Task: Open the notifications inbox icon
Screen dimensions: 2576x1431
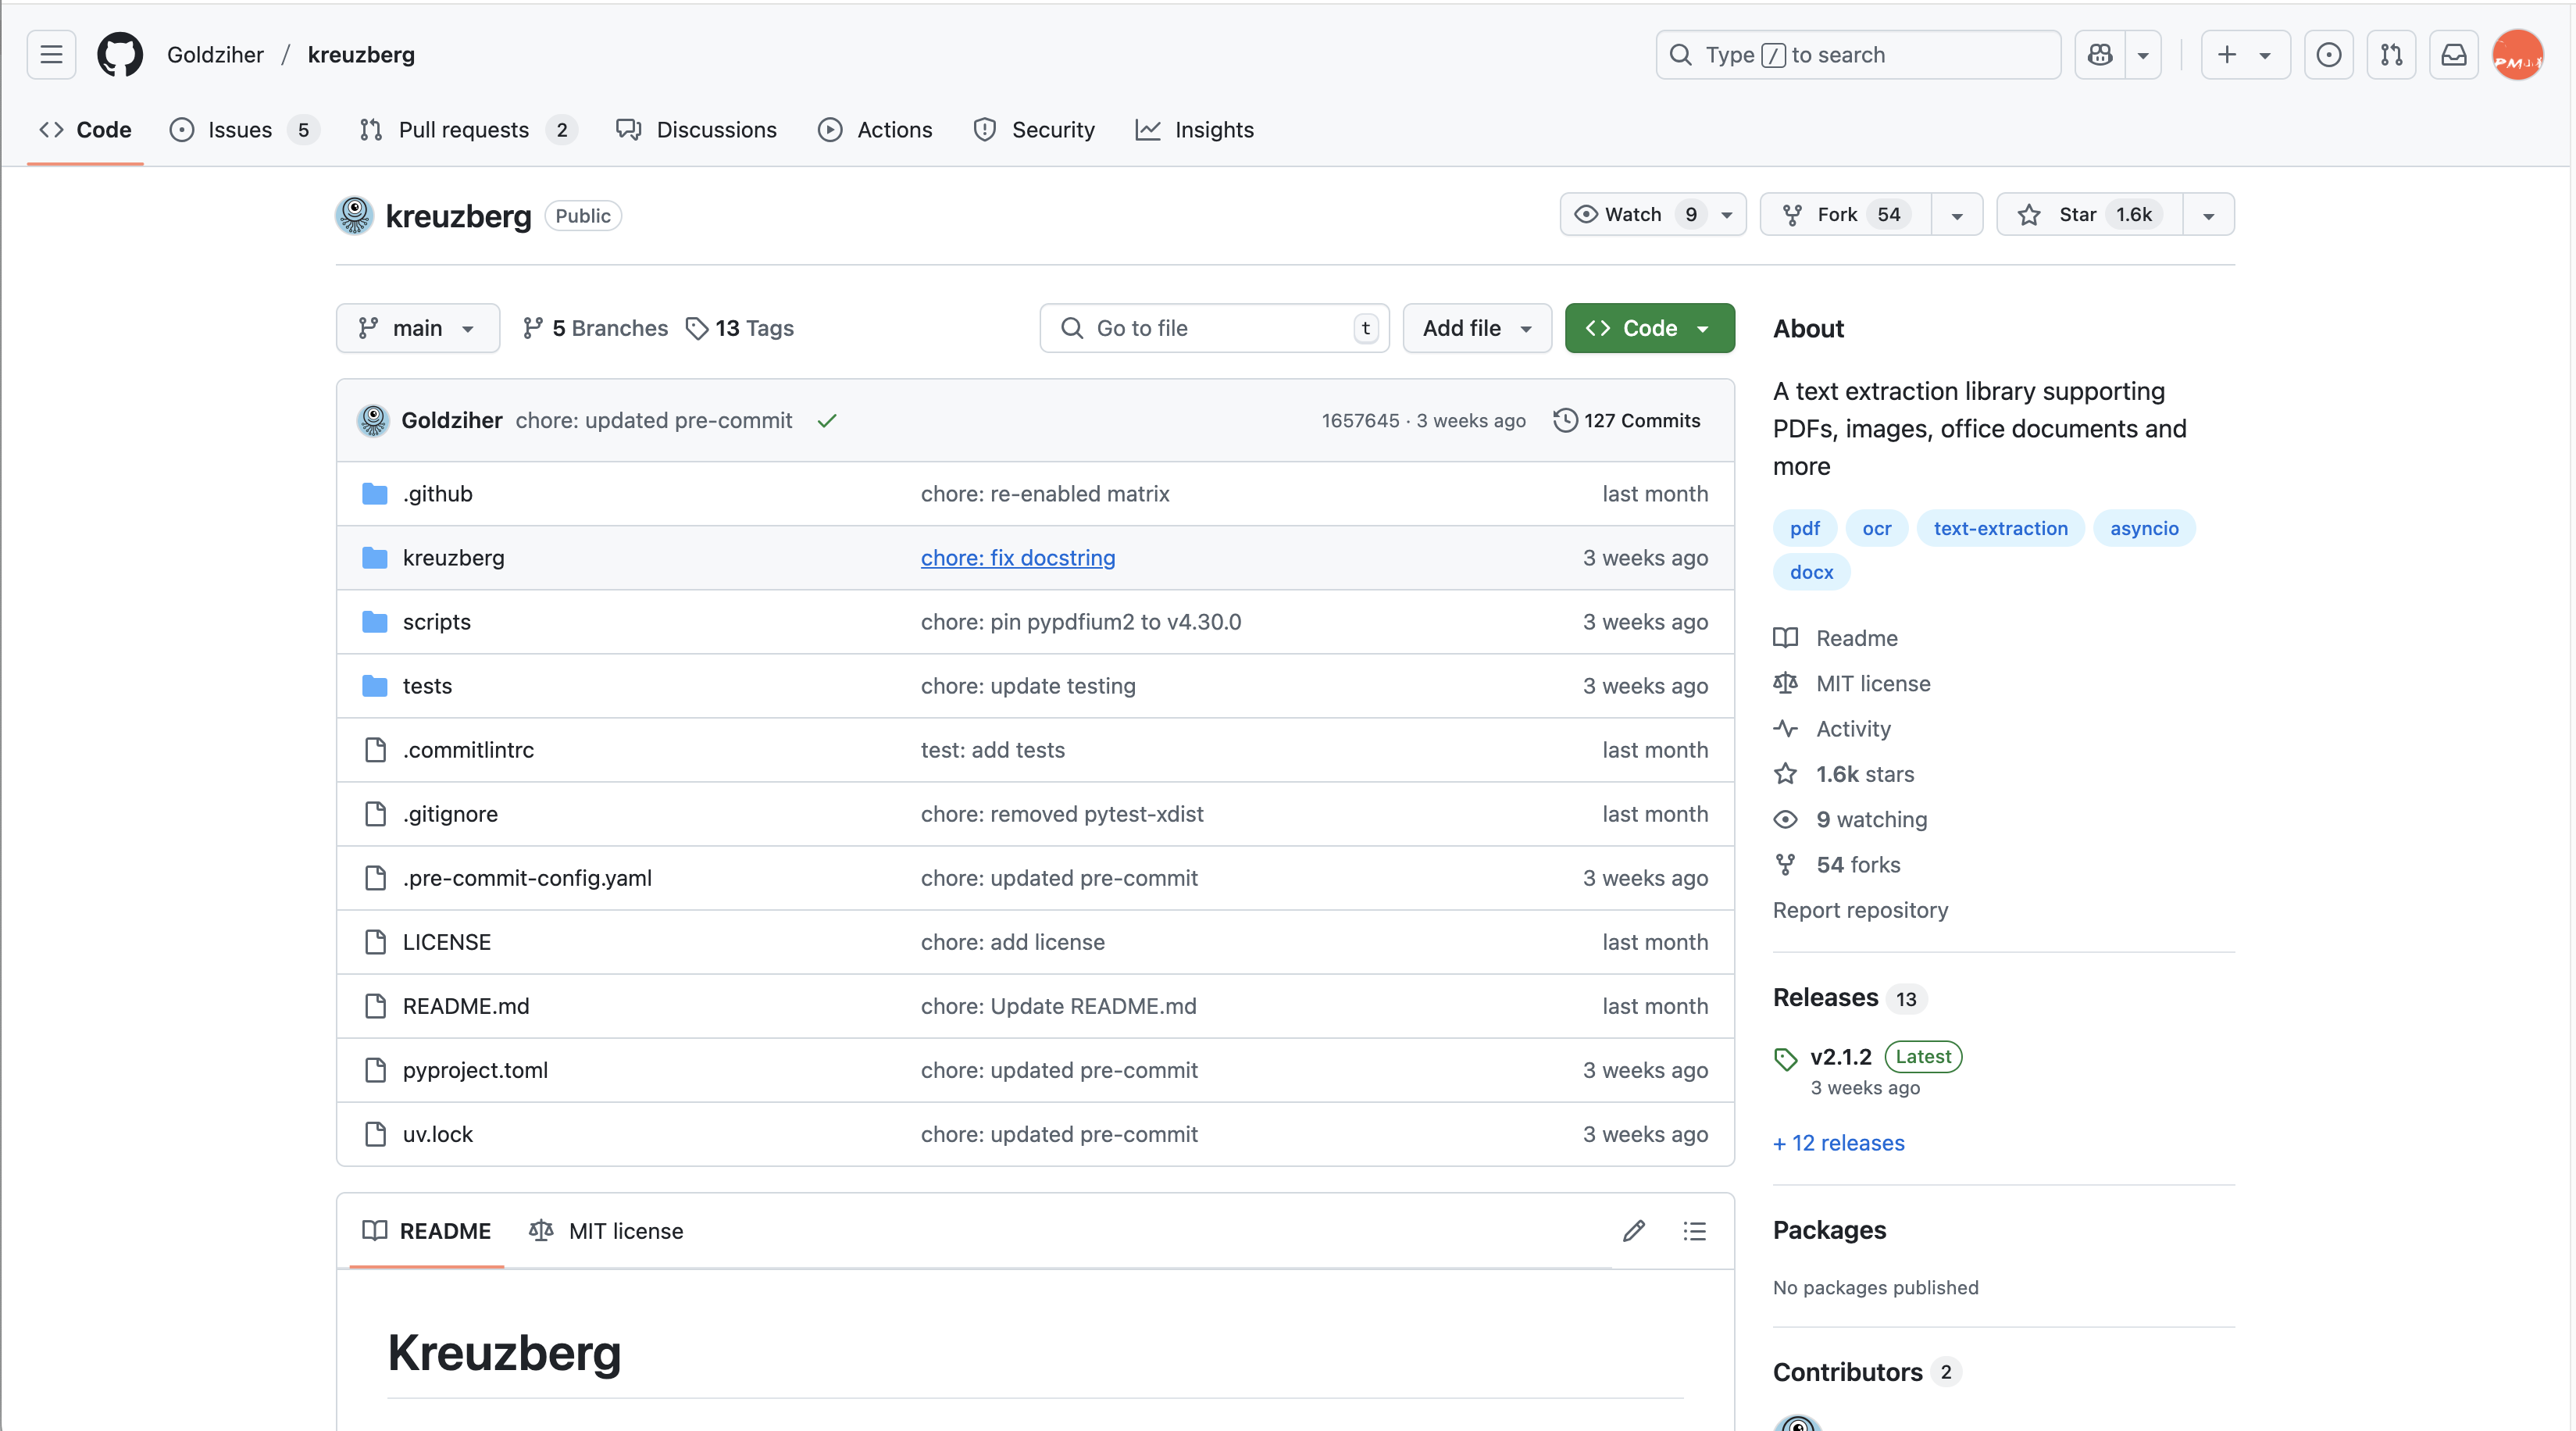Action: point(2453,55)
